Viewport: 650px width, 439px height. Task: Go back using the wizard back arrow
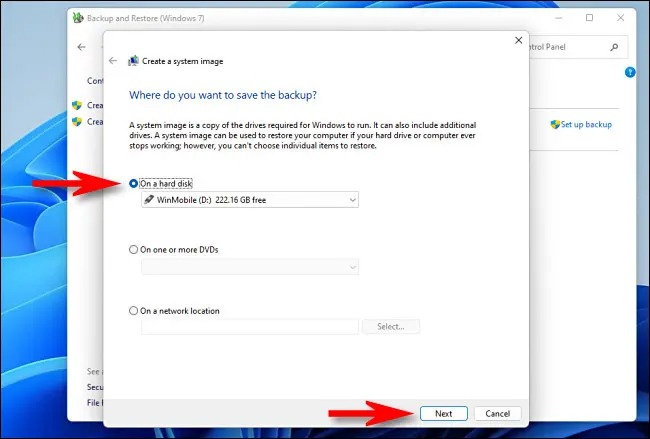pyautogui.click(x=113, y=61)
